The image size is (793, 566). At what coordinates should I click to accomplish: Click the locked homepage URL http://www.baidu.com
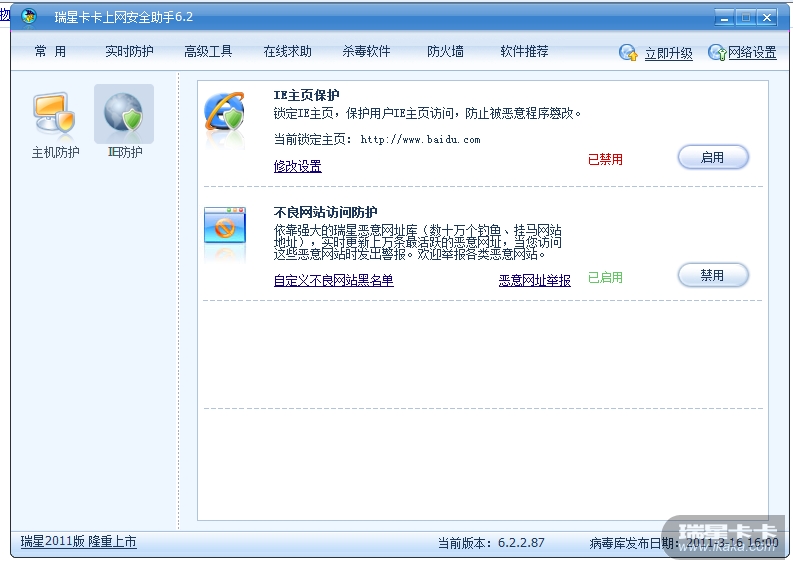[x=420, y=140]
